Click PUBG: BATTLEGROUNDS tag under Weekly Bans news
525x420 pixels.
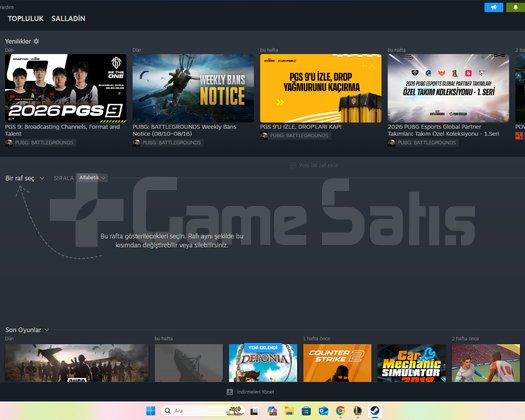(167, 142)
